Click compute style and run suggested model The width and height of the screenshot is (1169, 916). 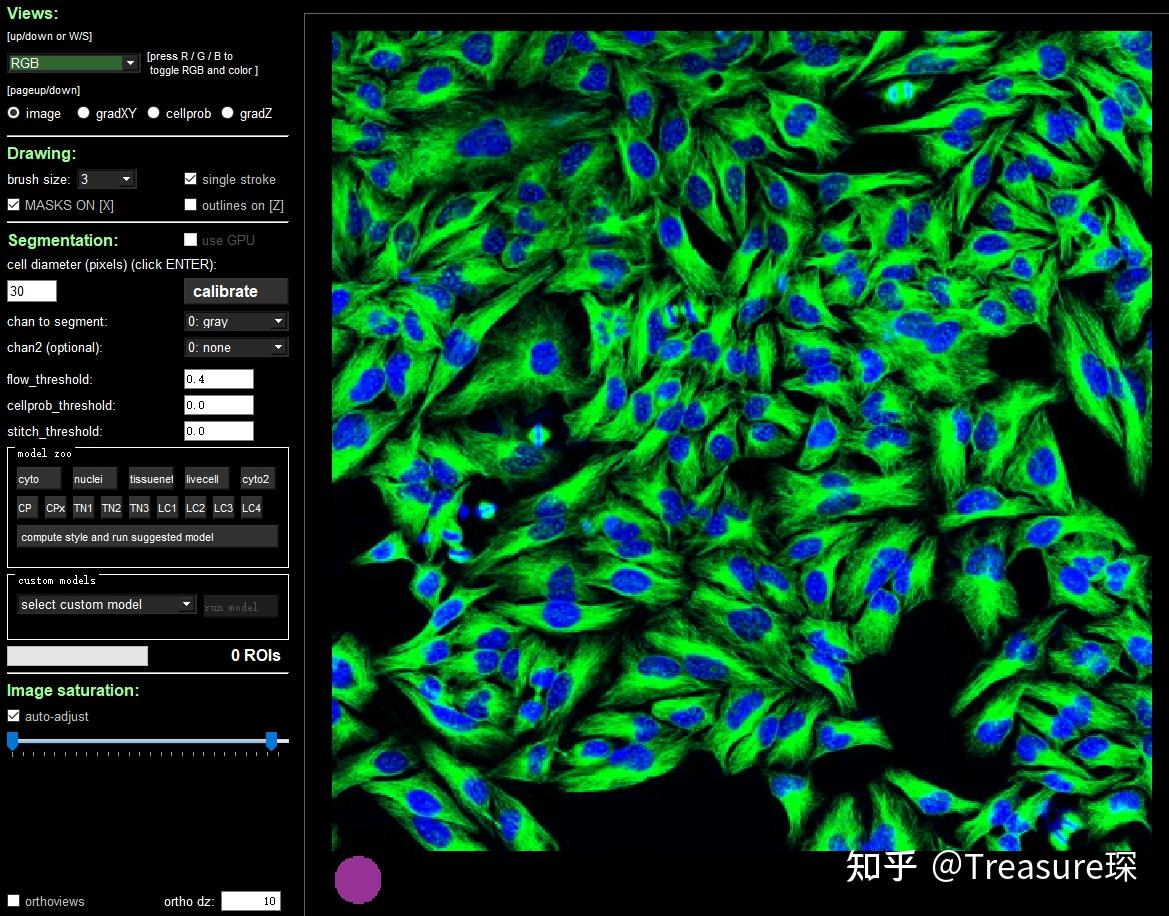pyautogui.click(x=146, y=536)
